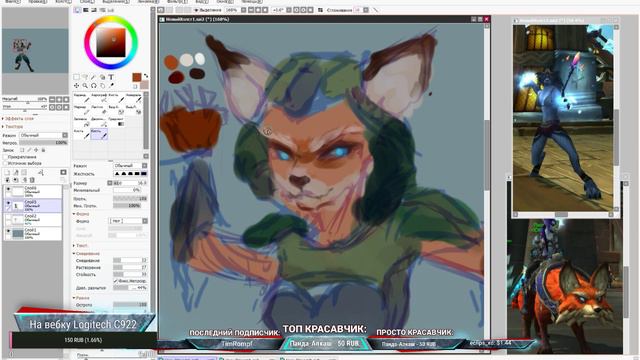The width and height of the screenshot is (640, 360).
Task: Select the eyedropper color picker tool
Action: [111, 86]
